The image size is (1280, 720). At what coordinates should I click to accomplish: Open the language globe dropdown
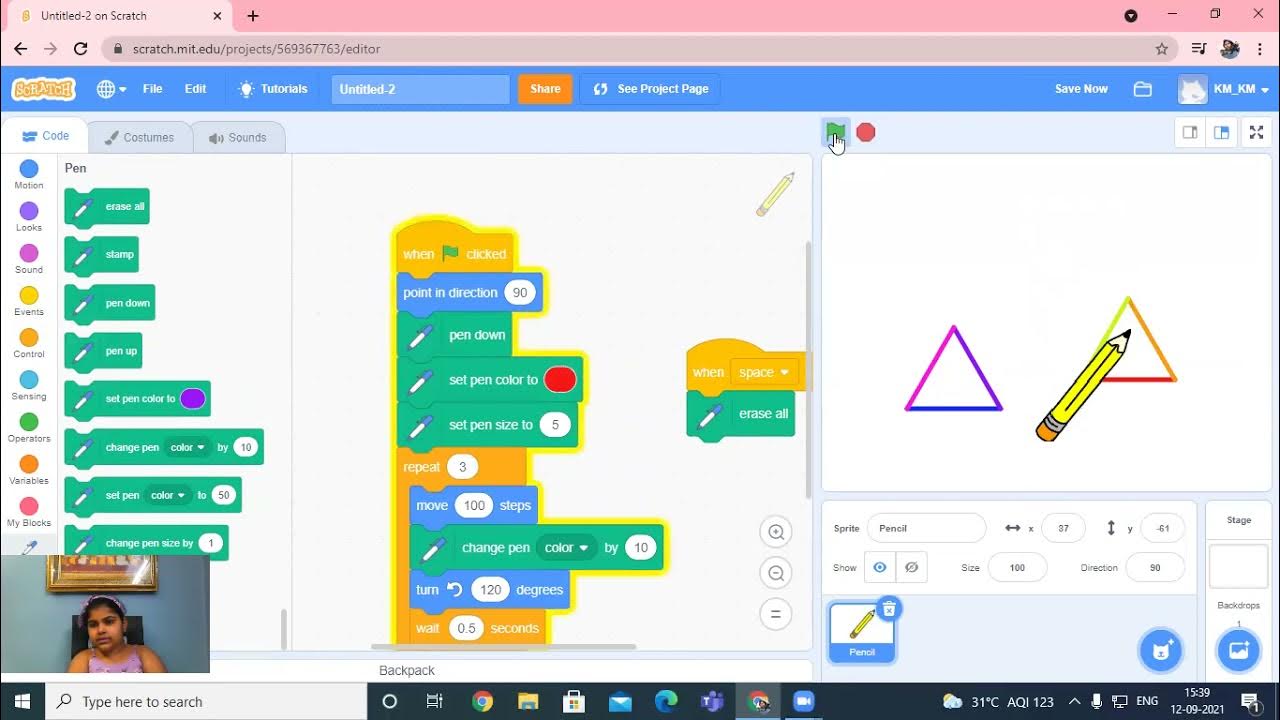(111, 89)
